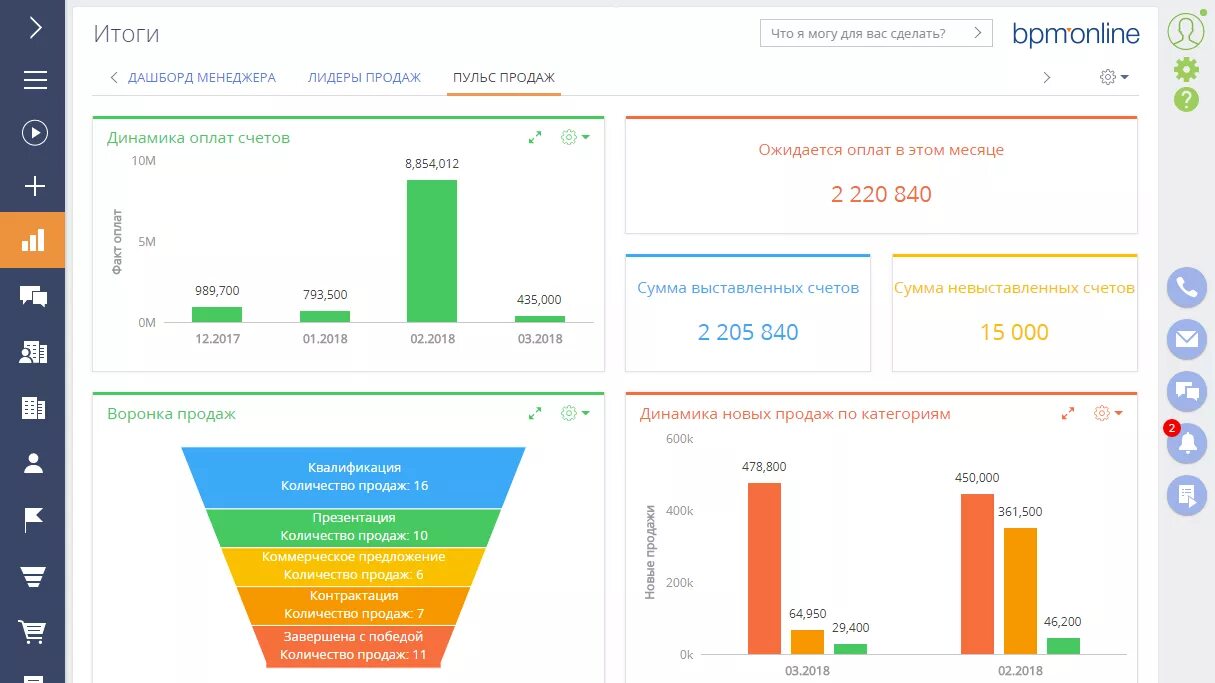Screen dimensions: 1215x683
Task: Select Коммерческое предложение funnel stage
Action: 354,566
